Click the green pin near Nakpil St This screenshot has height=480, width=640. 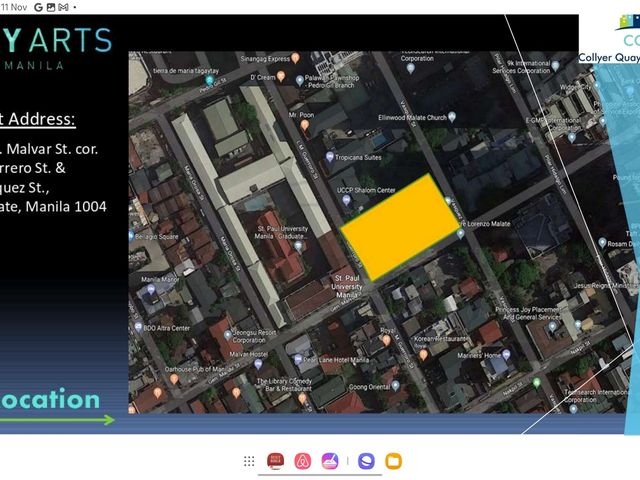point(537,382)
